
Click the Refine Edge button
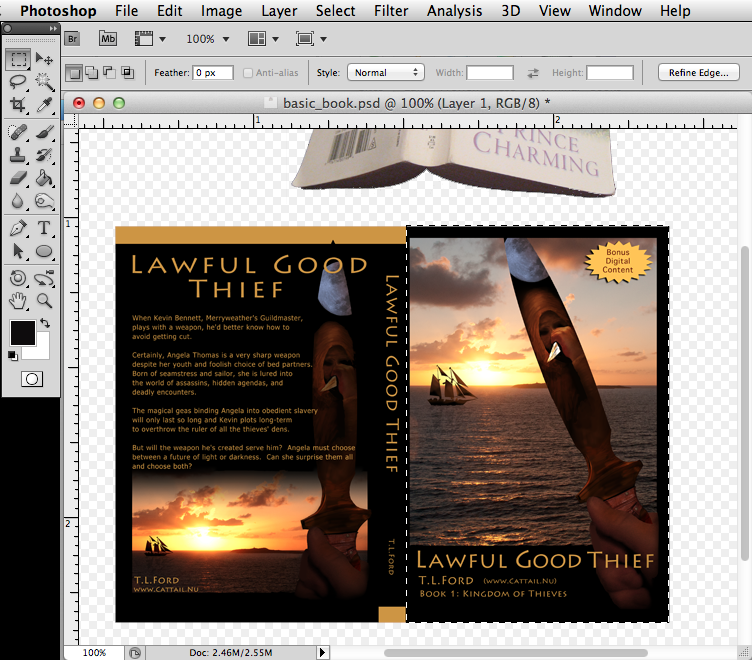[x=698, y=73]
